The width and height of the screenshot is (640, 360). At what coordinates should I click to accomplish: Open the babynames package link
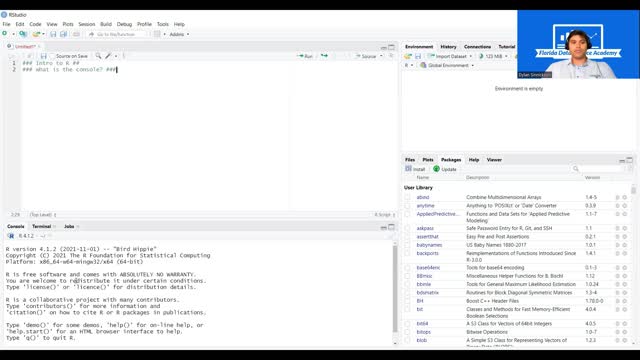[x=429, y=245]
